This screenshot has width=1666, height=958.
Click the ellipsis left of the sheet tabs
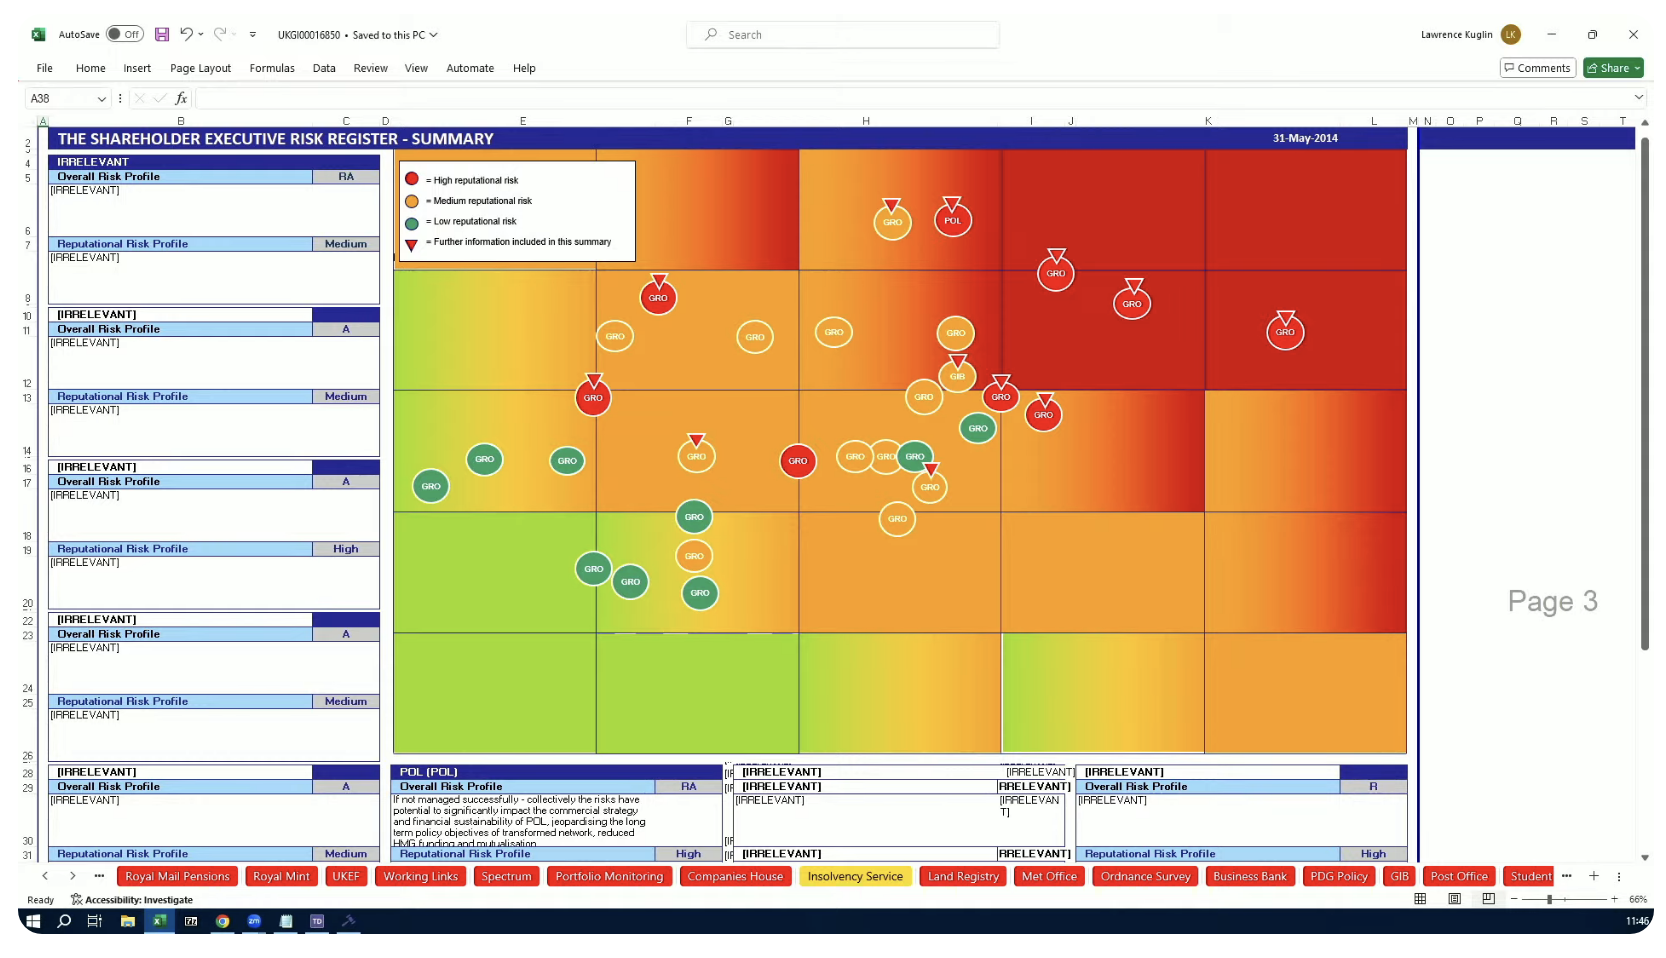(x=99, y=876)
